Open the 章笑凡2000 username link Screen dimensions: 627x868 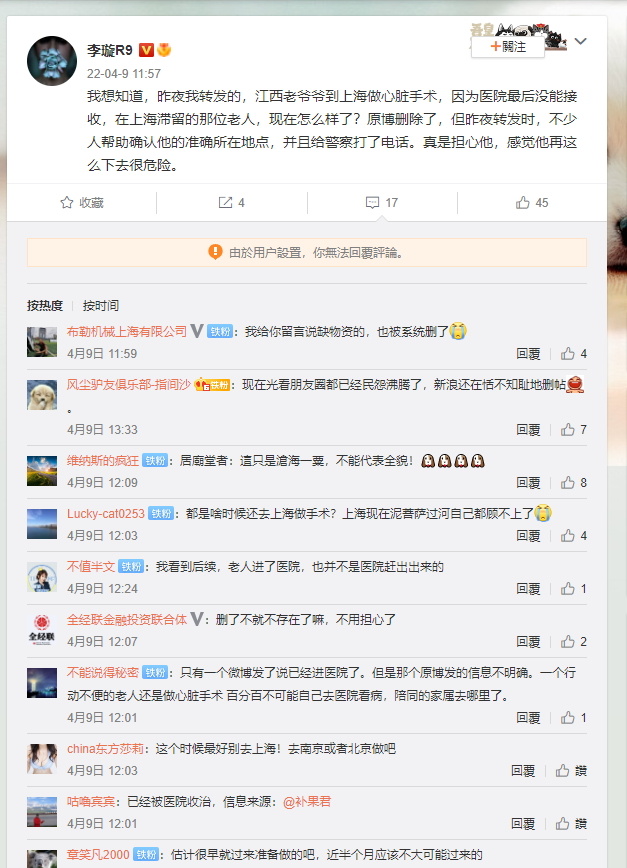(x=98, y=855)
